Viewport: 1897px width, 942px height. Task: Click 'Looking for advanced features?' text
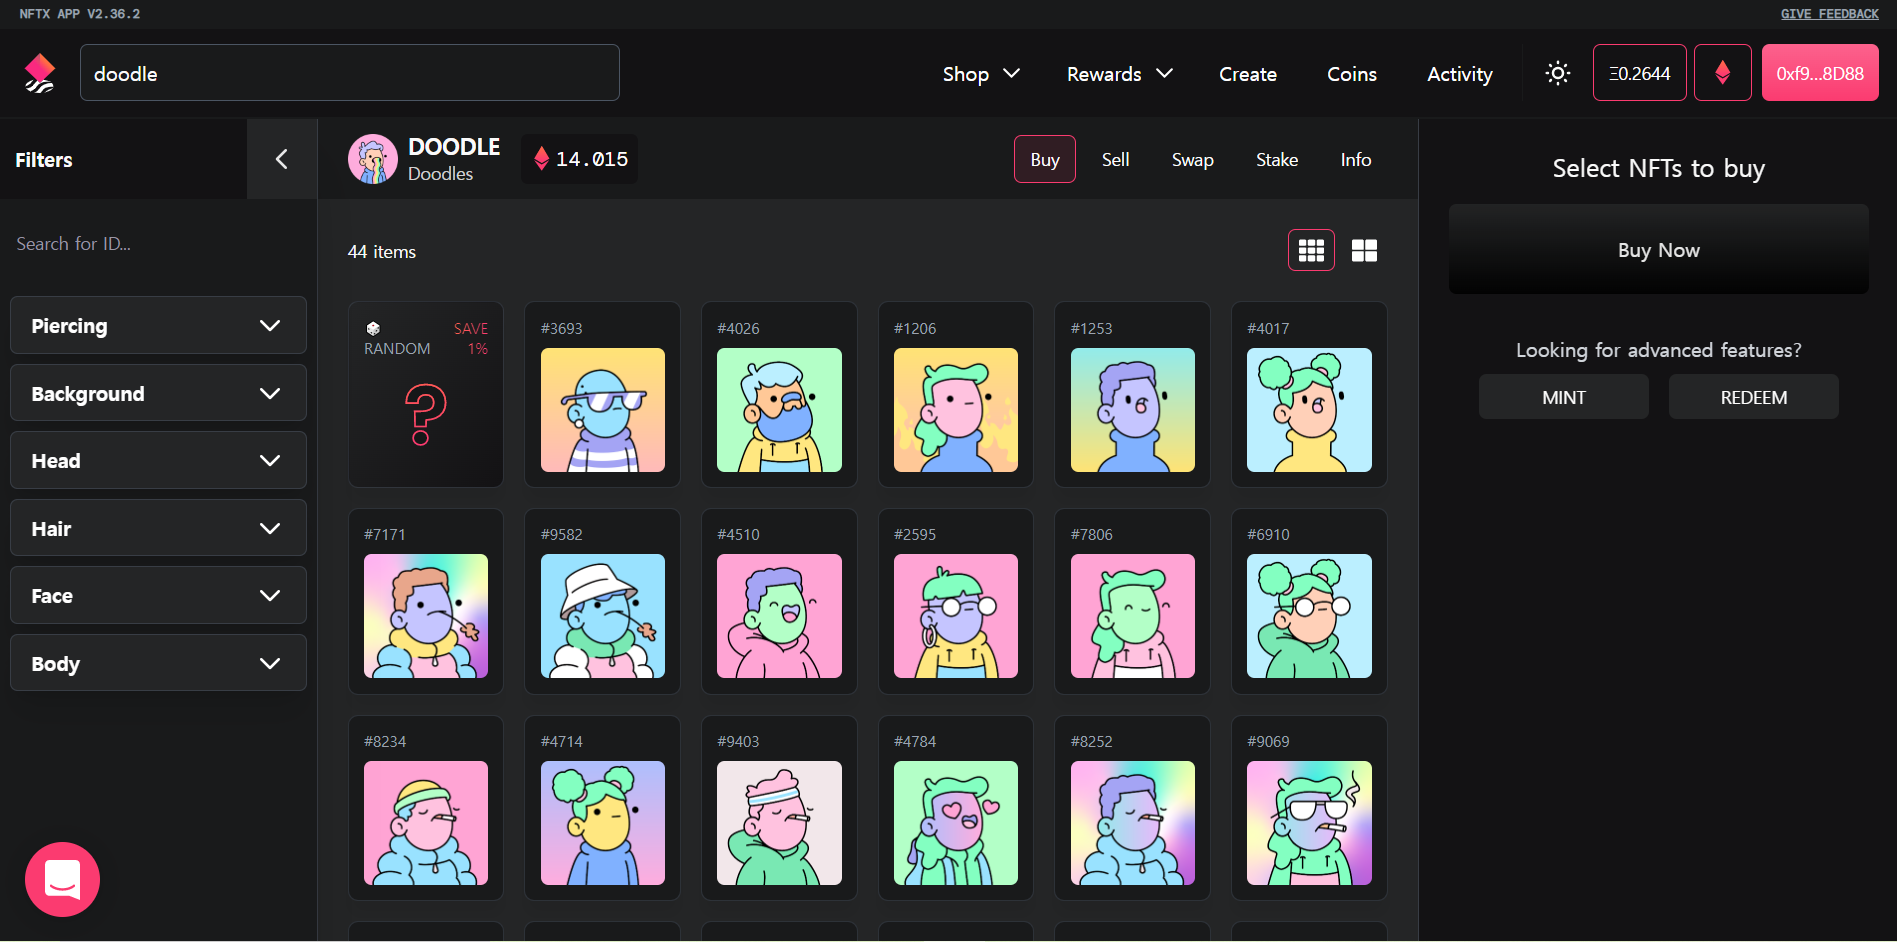[x=1658, y=350]
